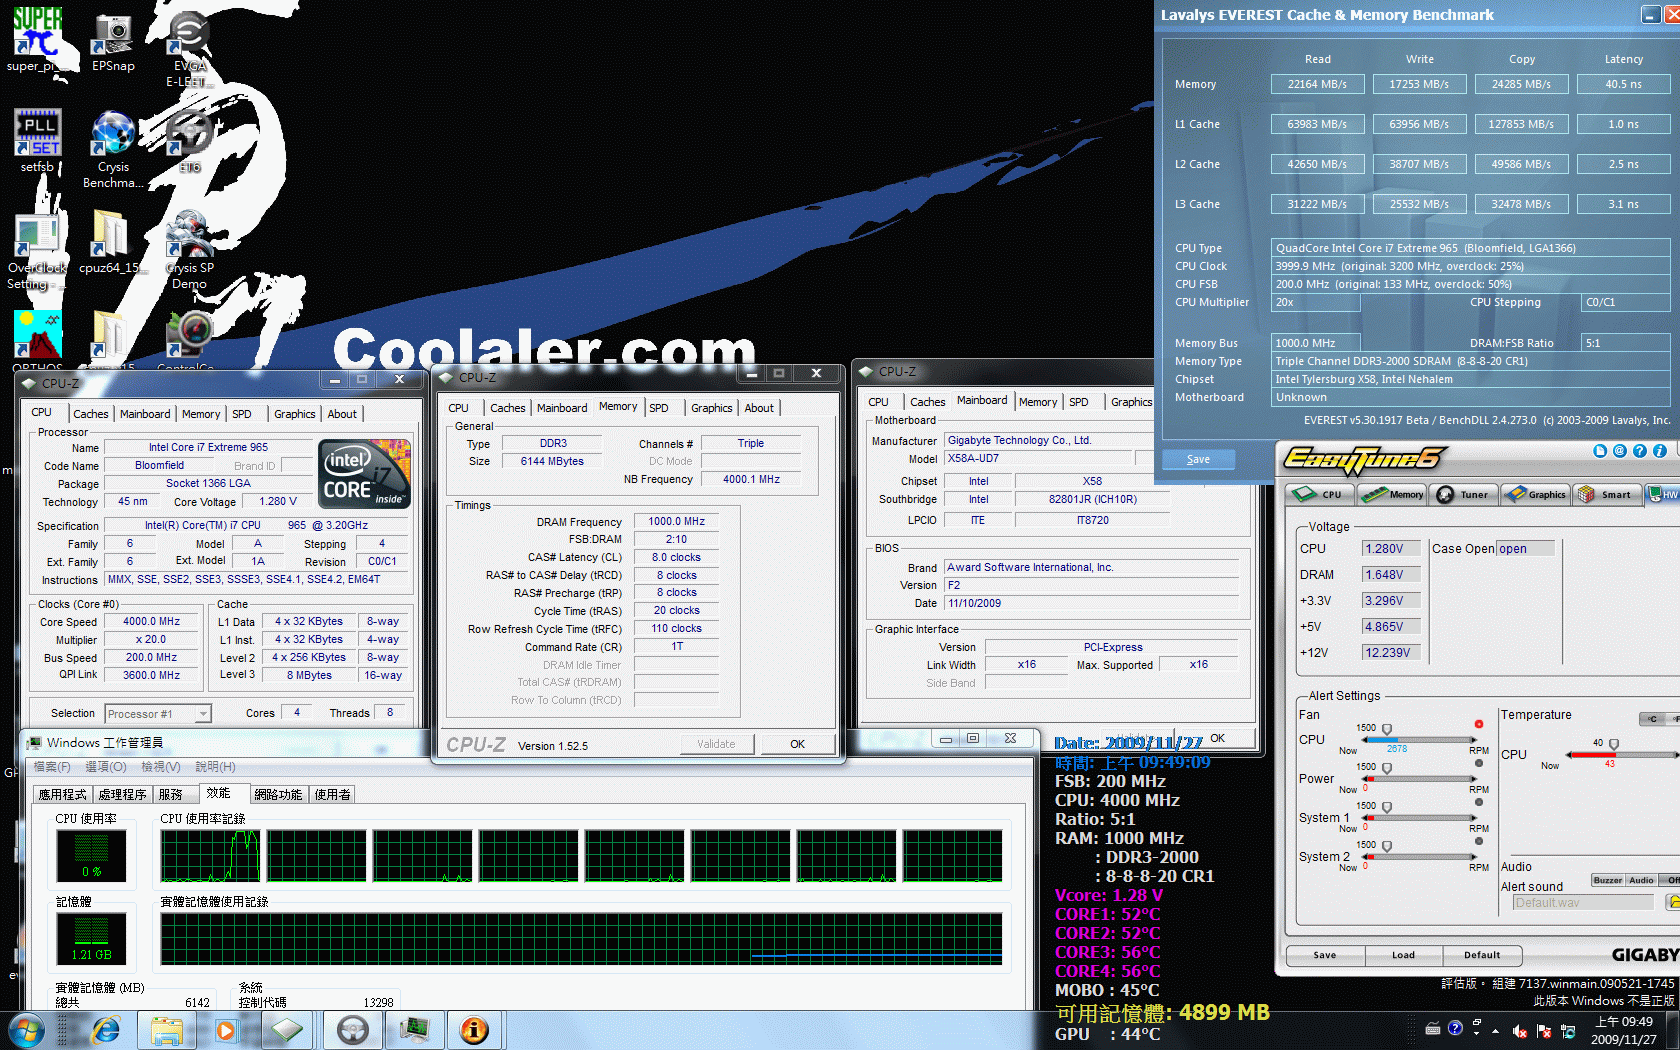Click the Memory Read 22164 MB/s result cell
The width and height of the screenshot is (1680, 1050).
(1317, 84)
